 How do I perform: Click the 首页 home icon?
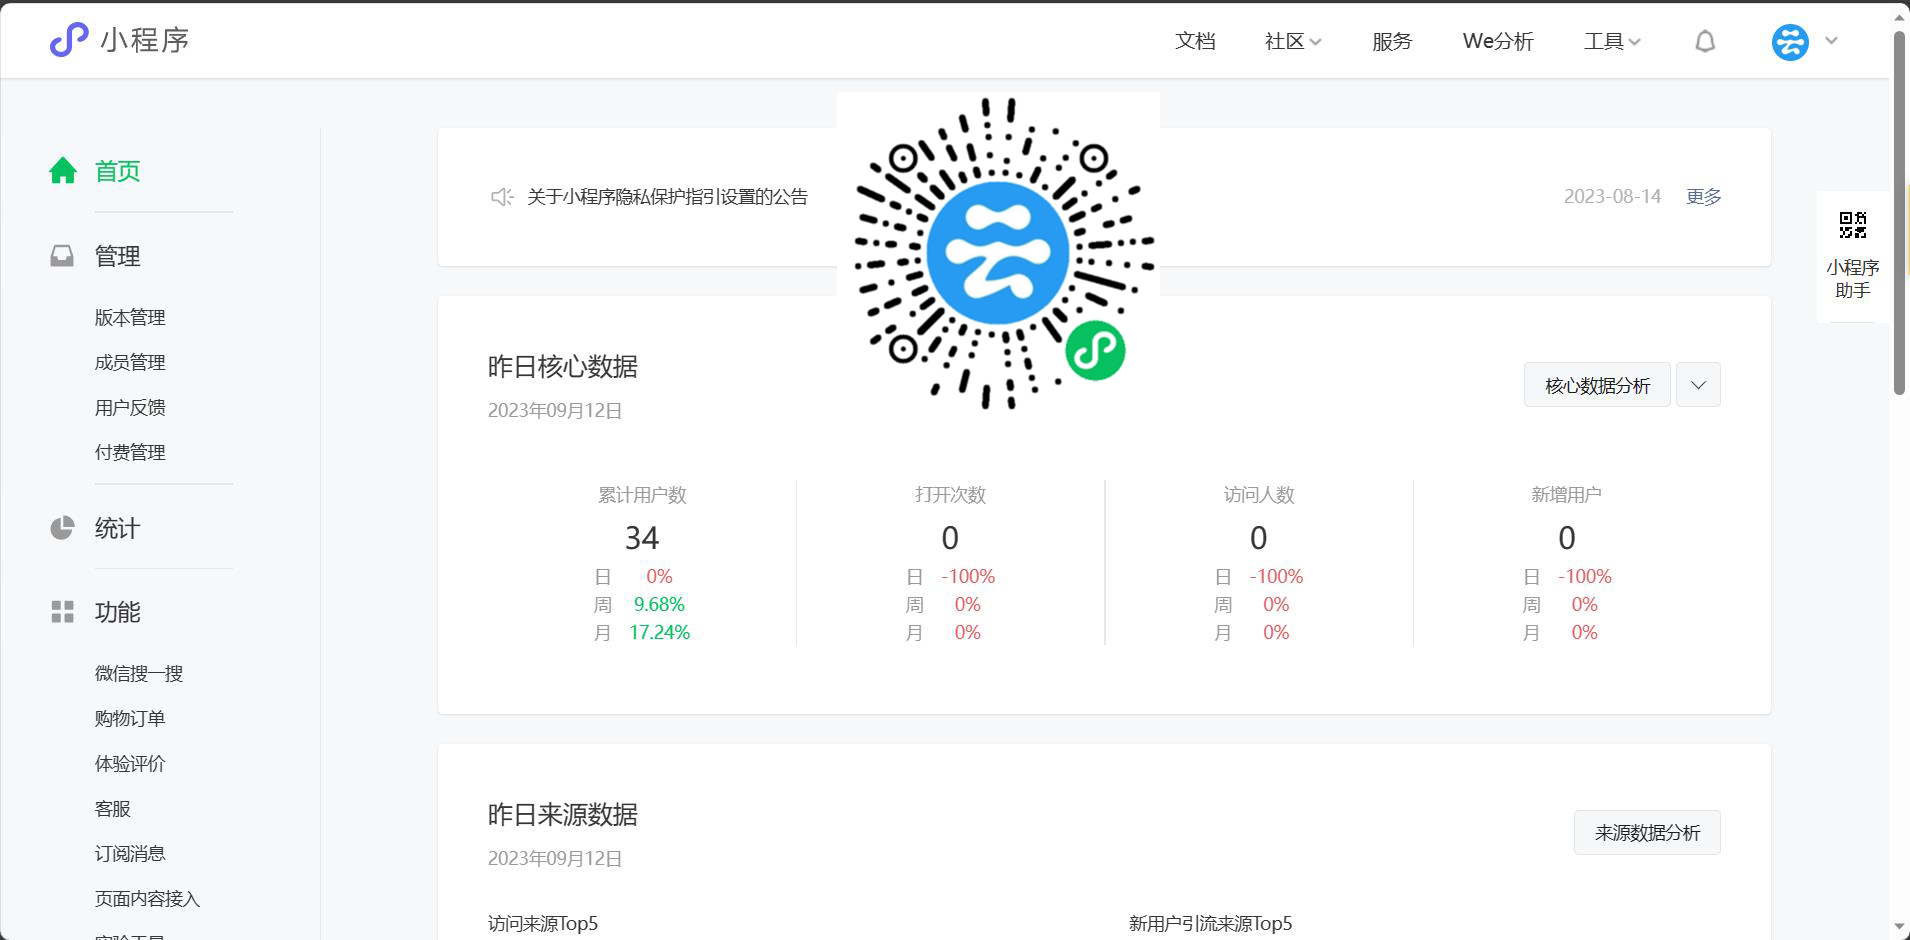pos(63,171)
